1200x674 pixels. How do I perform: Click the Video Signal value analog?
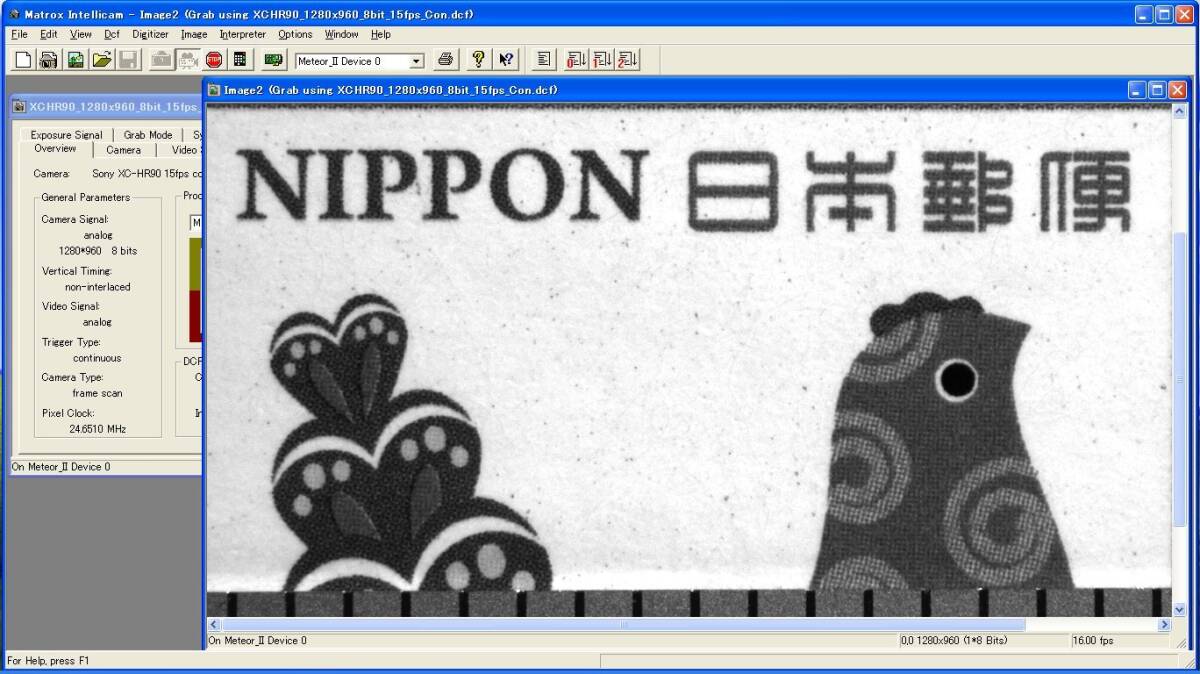[97, 322]
